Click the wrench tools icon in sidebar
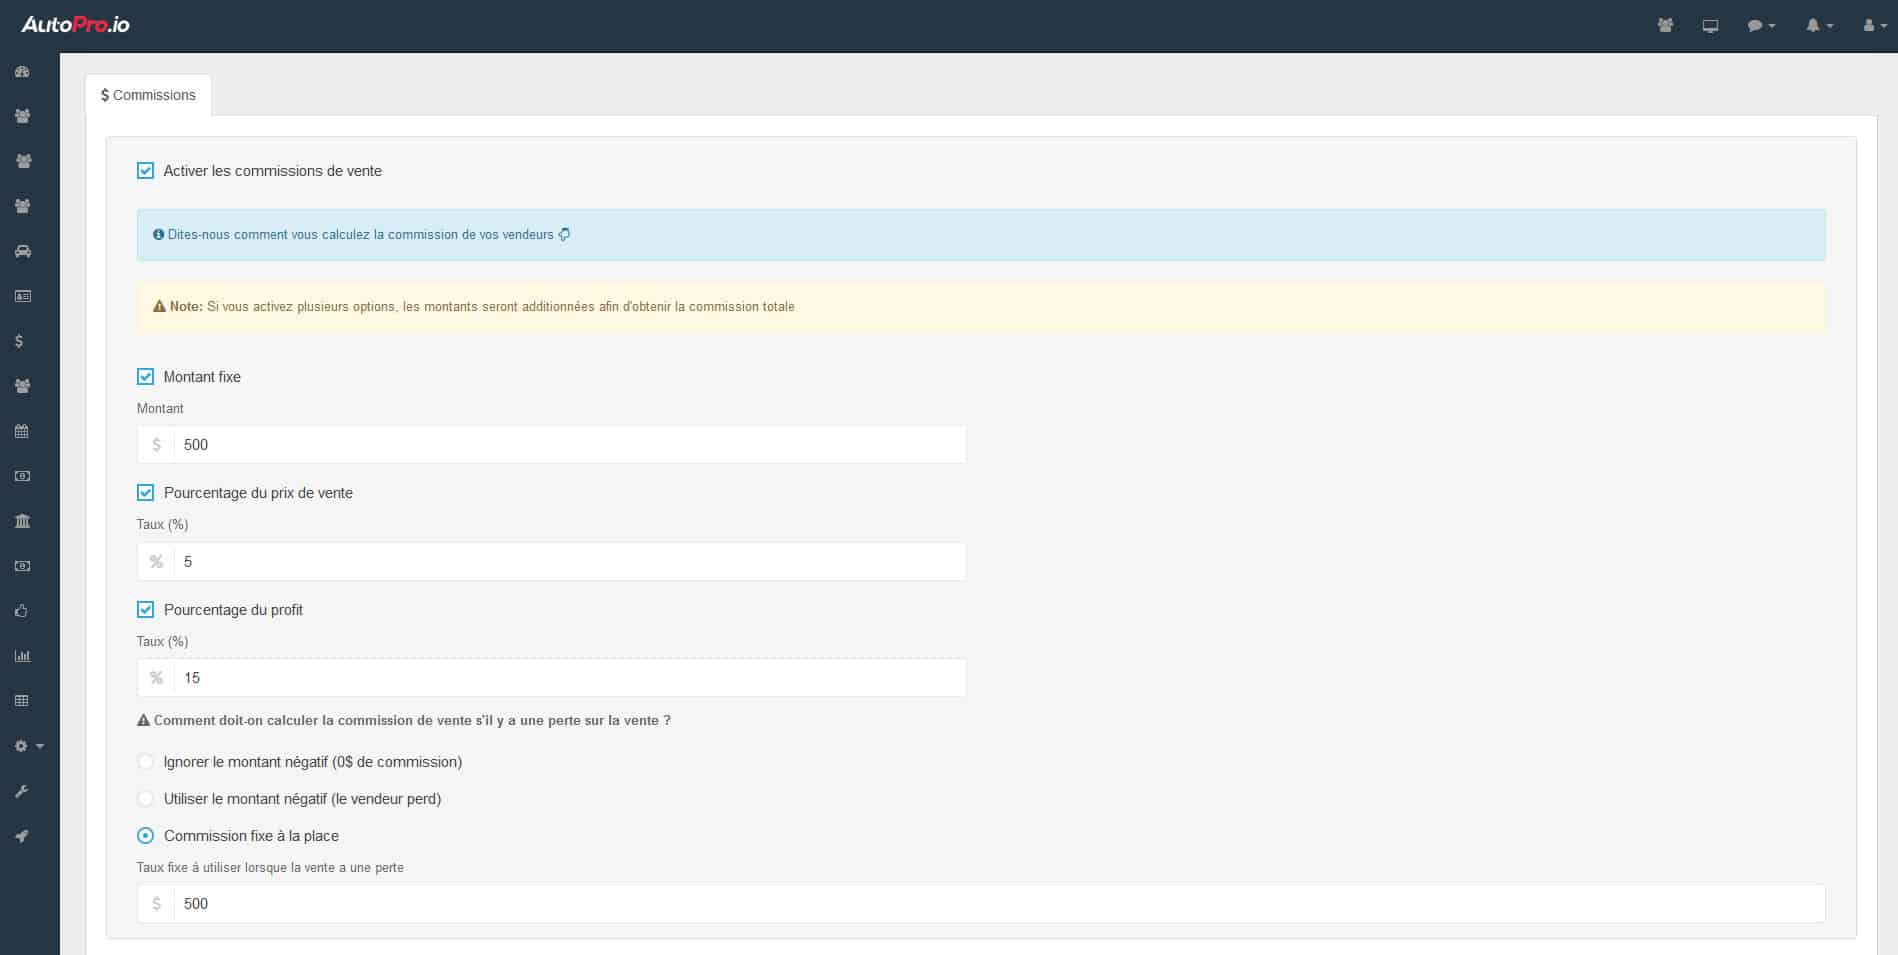1898x955 pixels. [21, 791]
